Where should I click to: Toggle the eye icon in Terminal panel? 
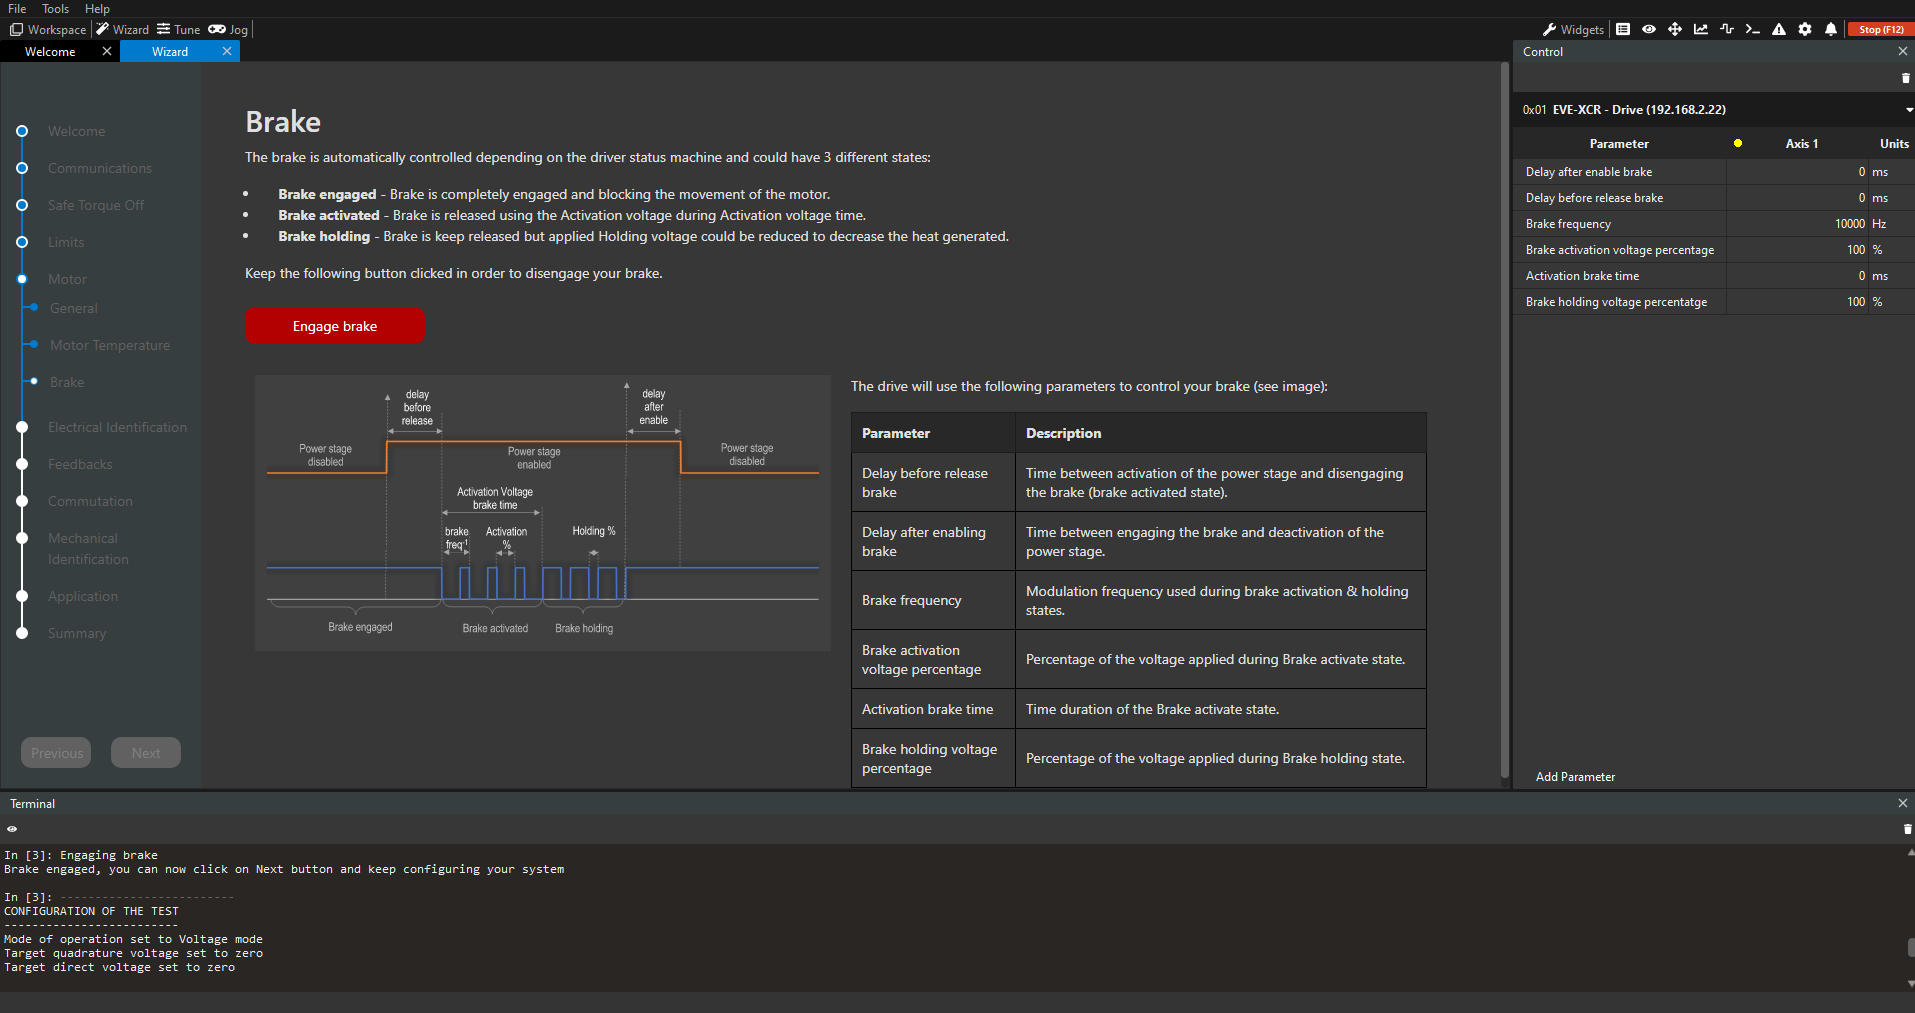[x=12, y=829]
